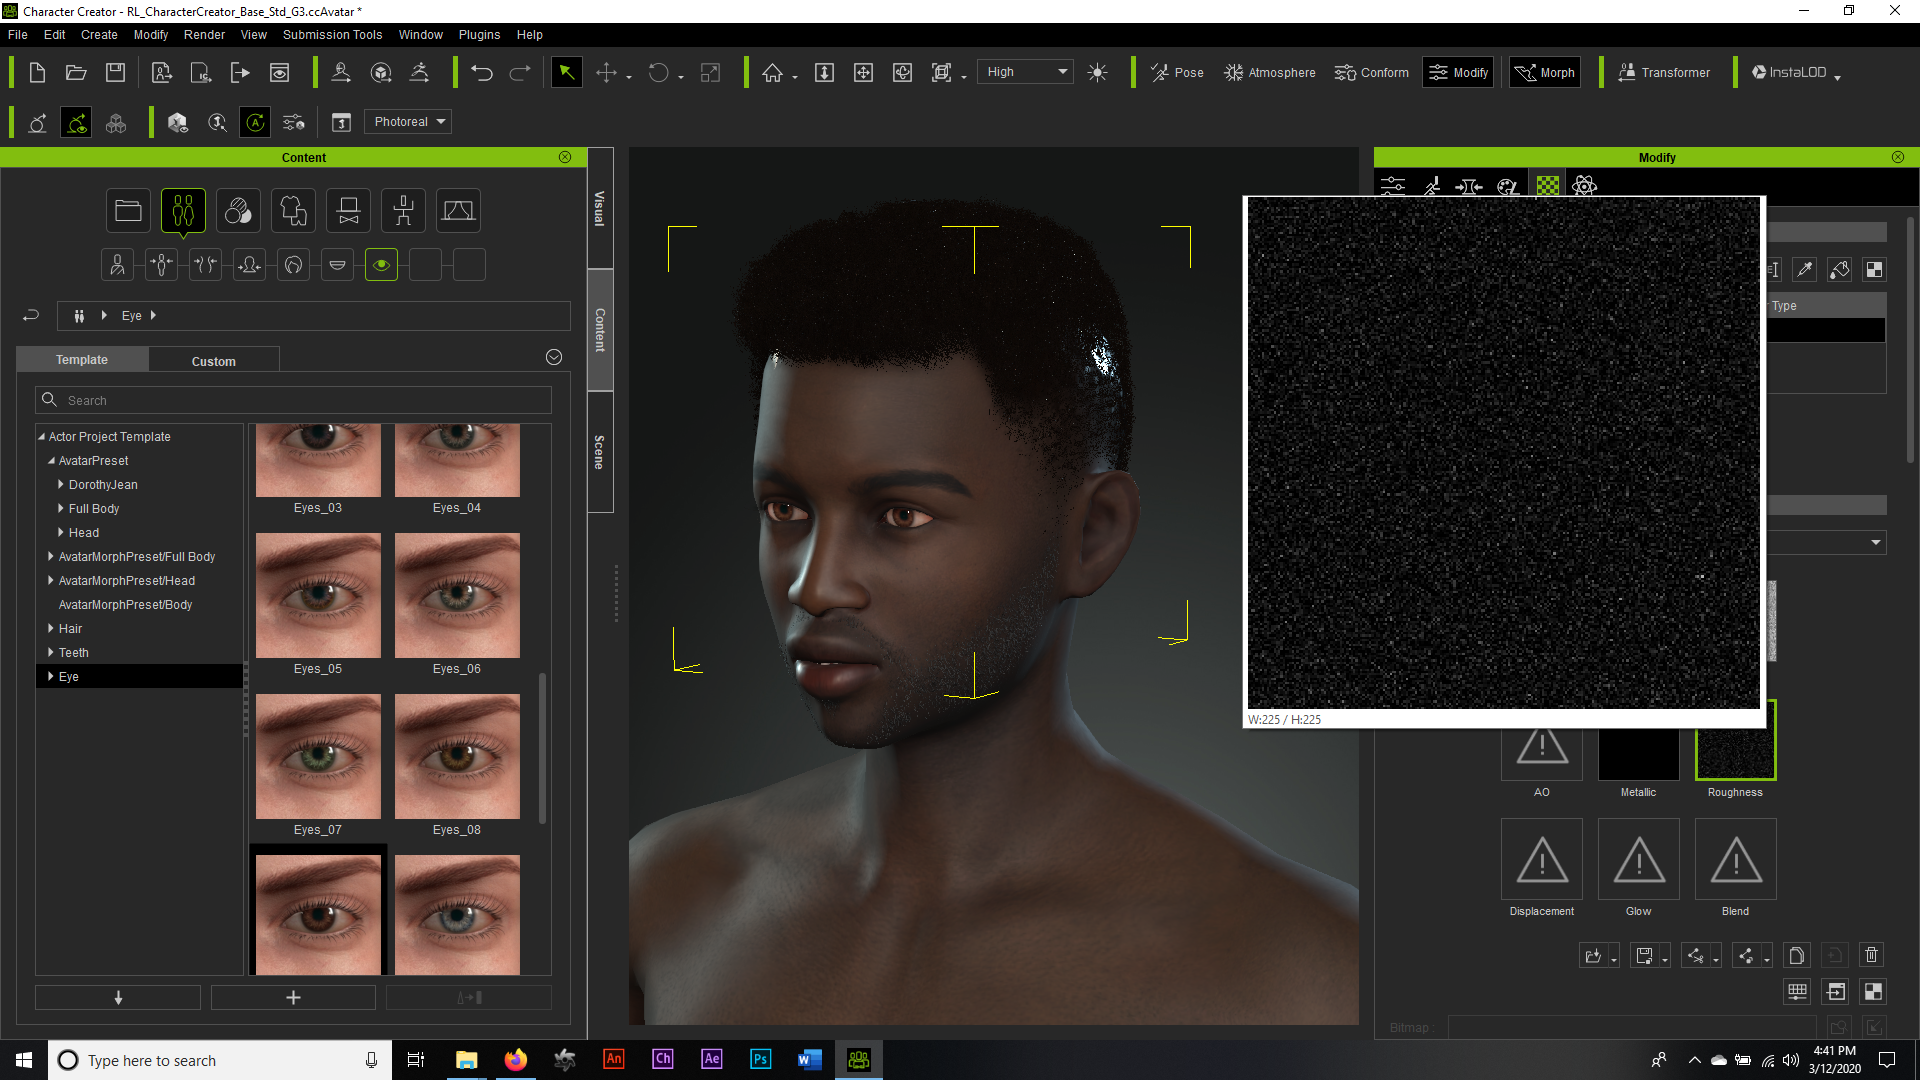This screenshot has height=1080, width=1920.
Task: Click the sun lighting icon
Action: (x=1097, y=73)
